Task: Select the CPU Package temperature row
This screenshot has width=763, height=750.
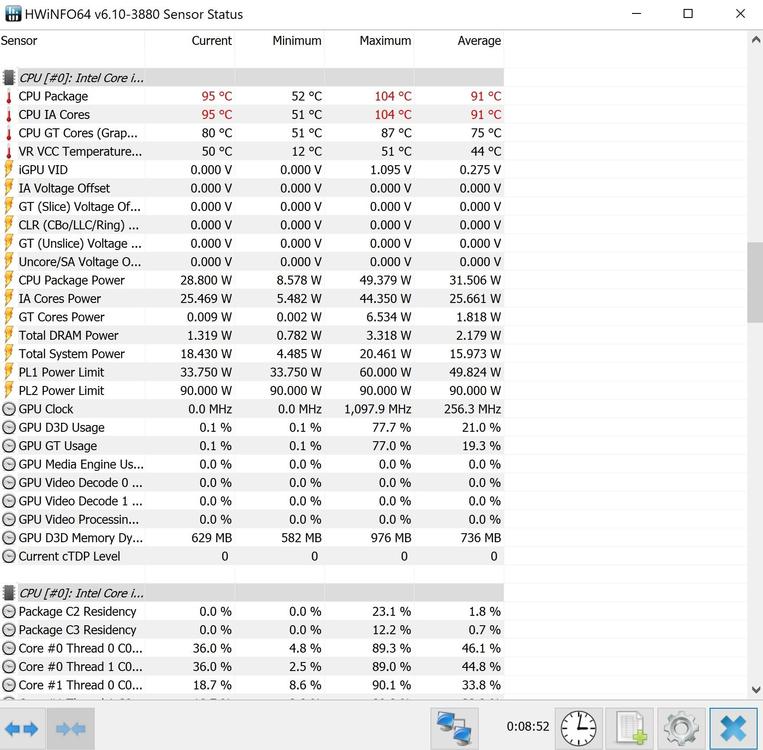Action: (x=53, y=97)
